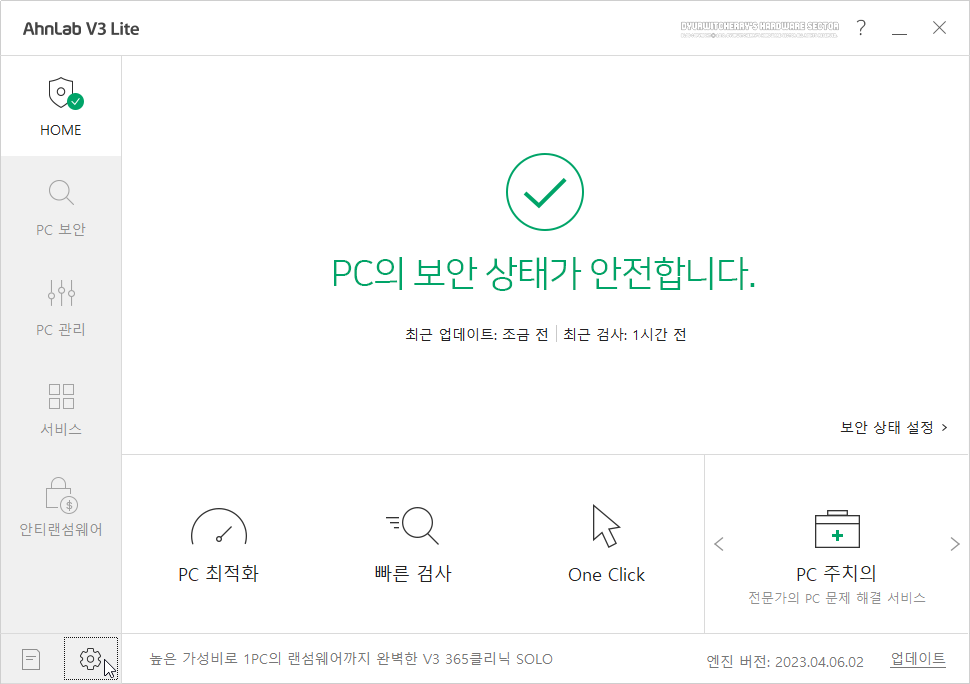Screen dimensions: 970x684
Task: Open PC 주치의 service card
Action: (836, 557)
